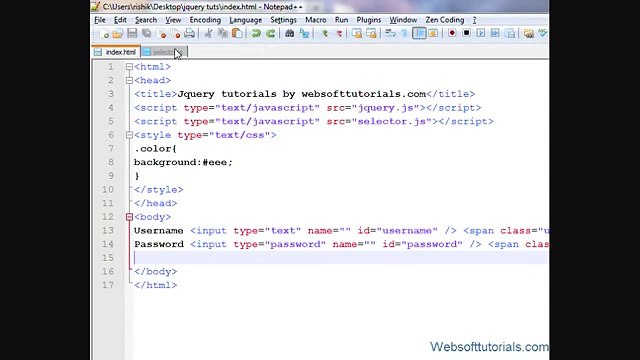This screenshot has height=360, width=640.
Task: Print the file using the printer icon
Action: coord(189,33)
